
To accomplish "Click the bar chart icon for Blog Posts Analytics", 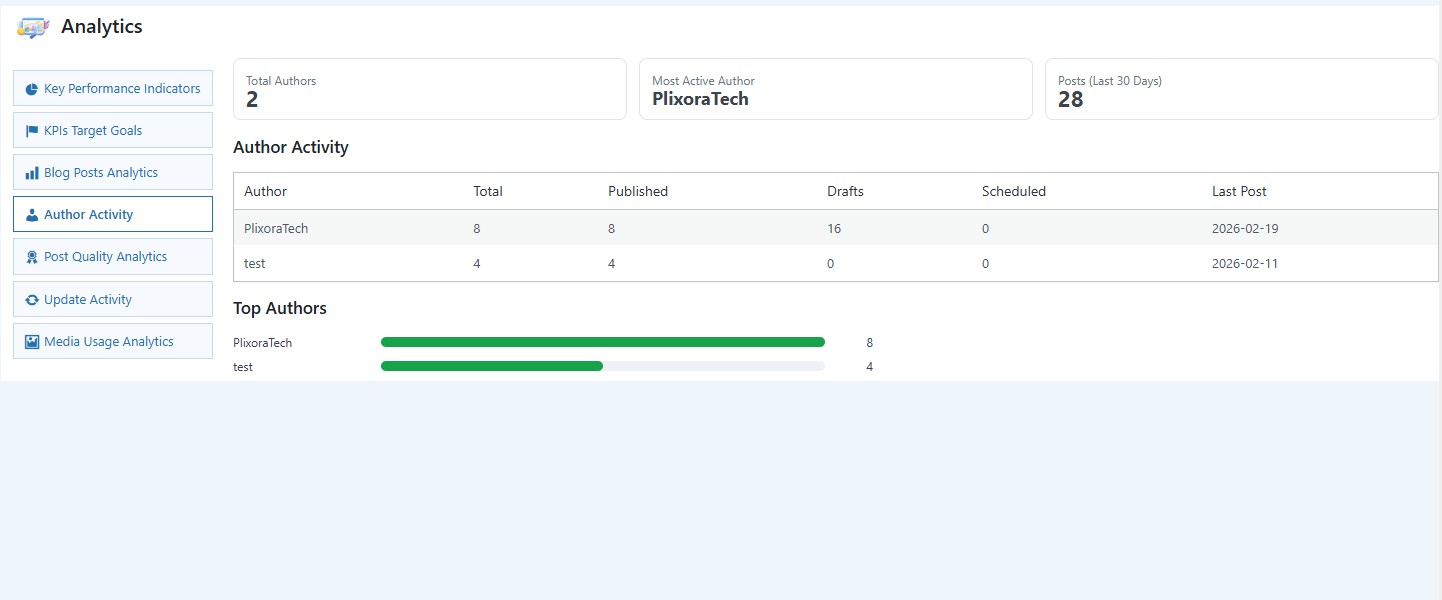I will (x=32, y=173).
